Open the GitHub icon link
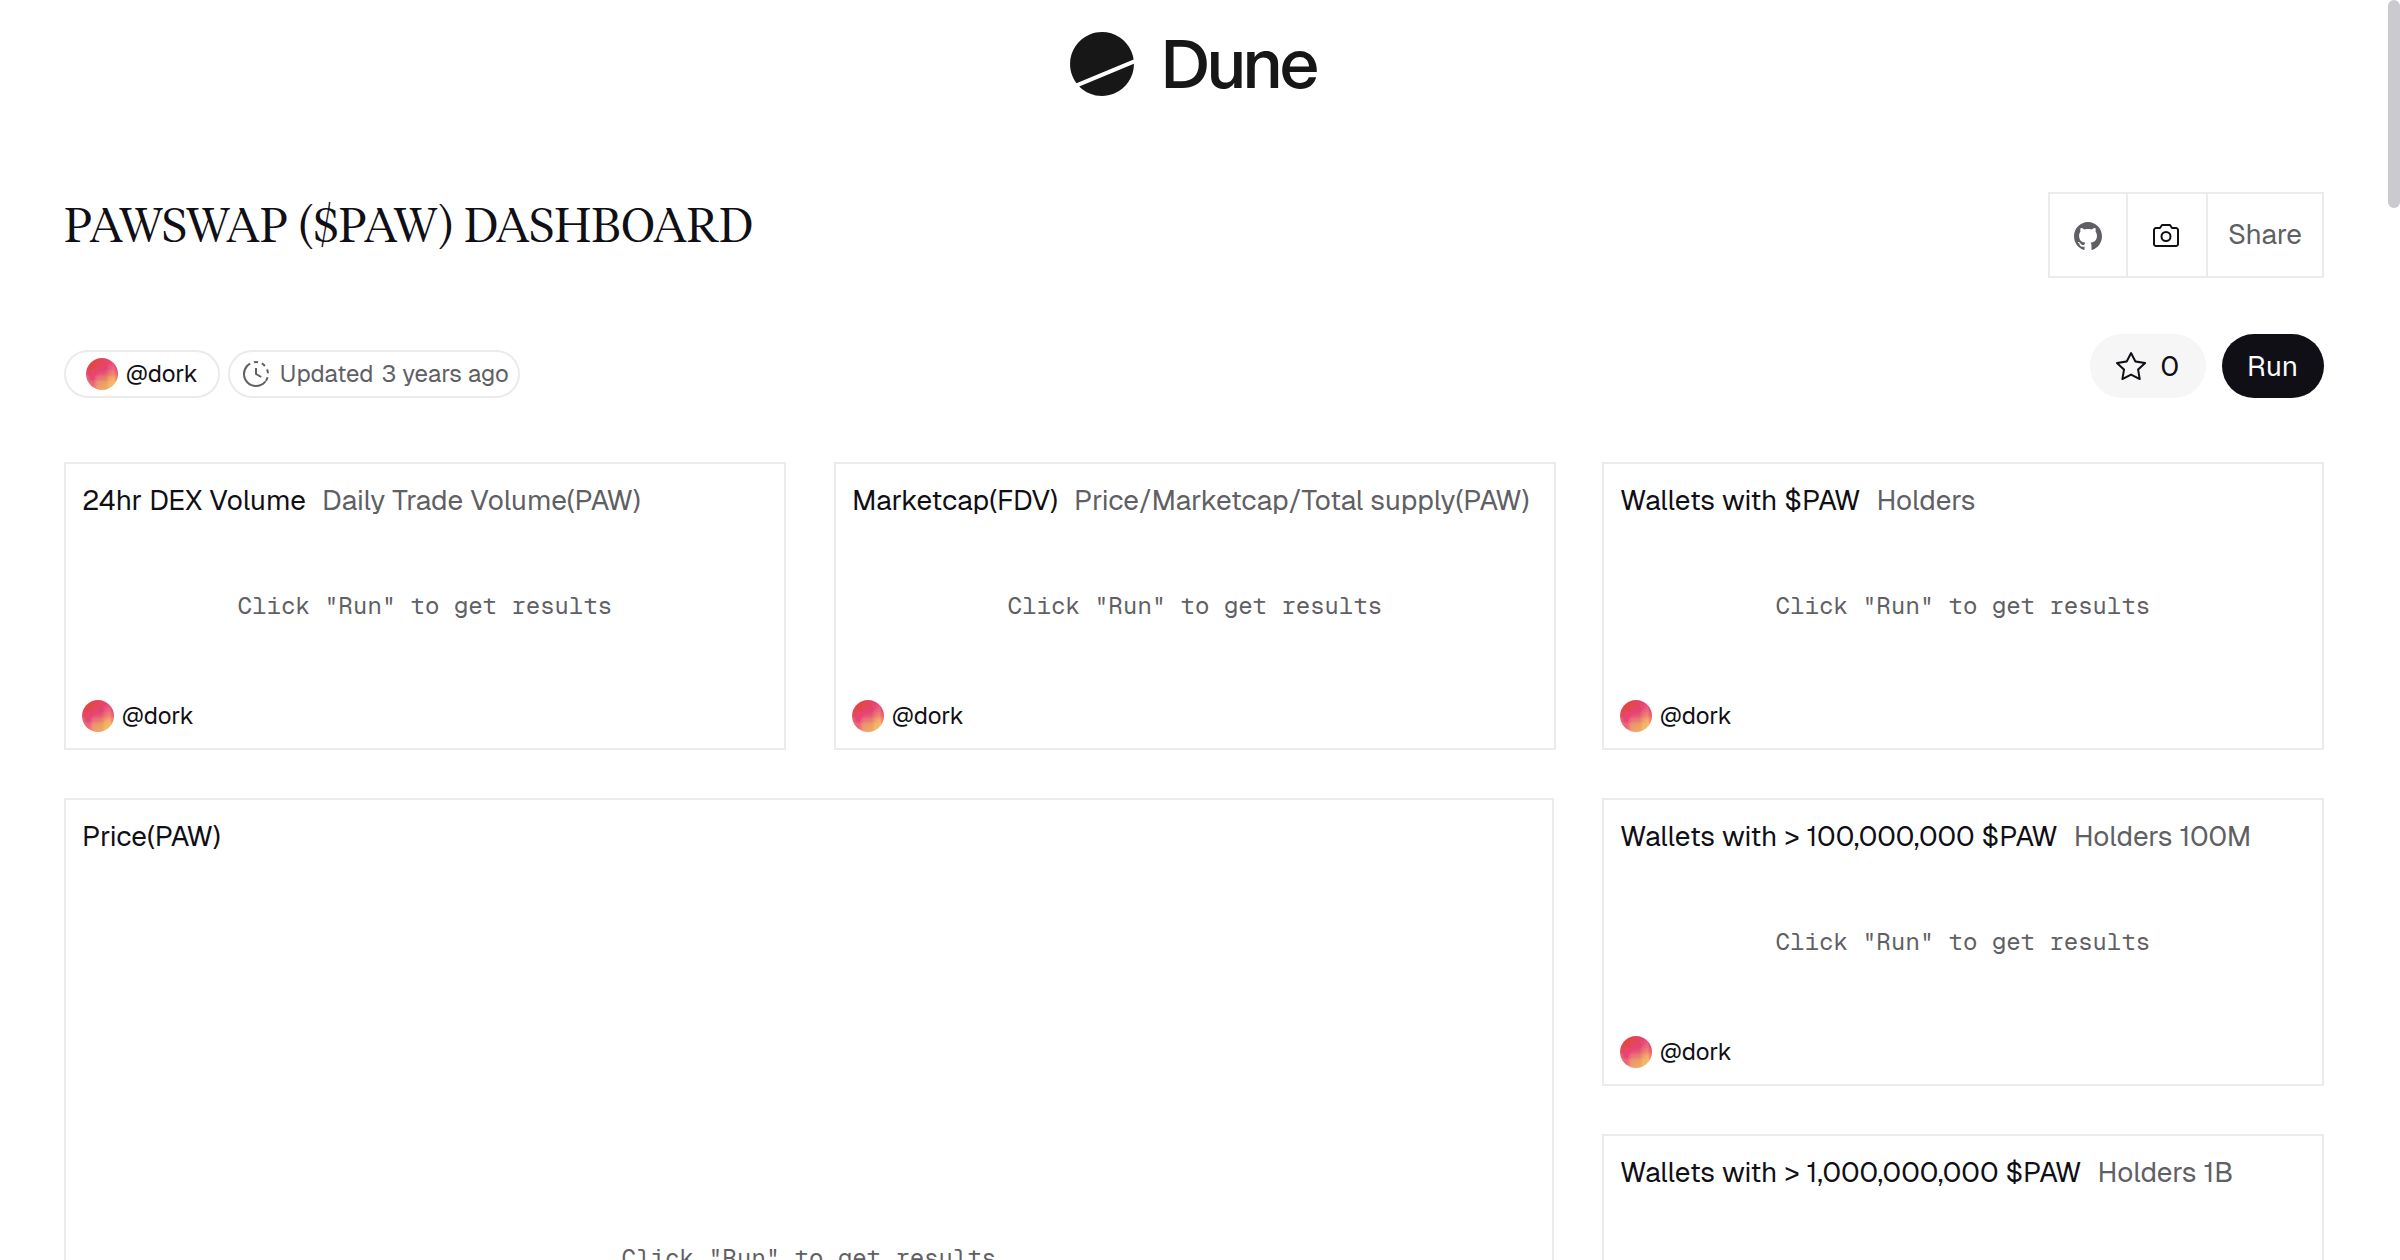Image resolution: width=2400 pixels, height=1260 pixels. click(x=2087, y=236)
